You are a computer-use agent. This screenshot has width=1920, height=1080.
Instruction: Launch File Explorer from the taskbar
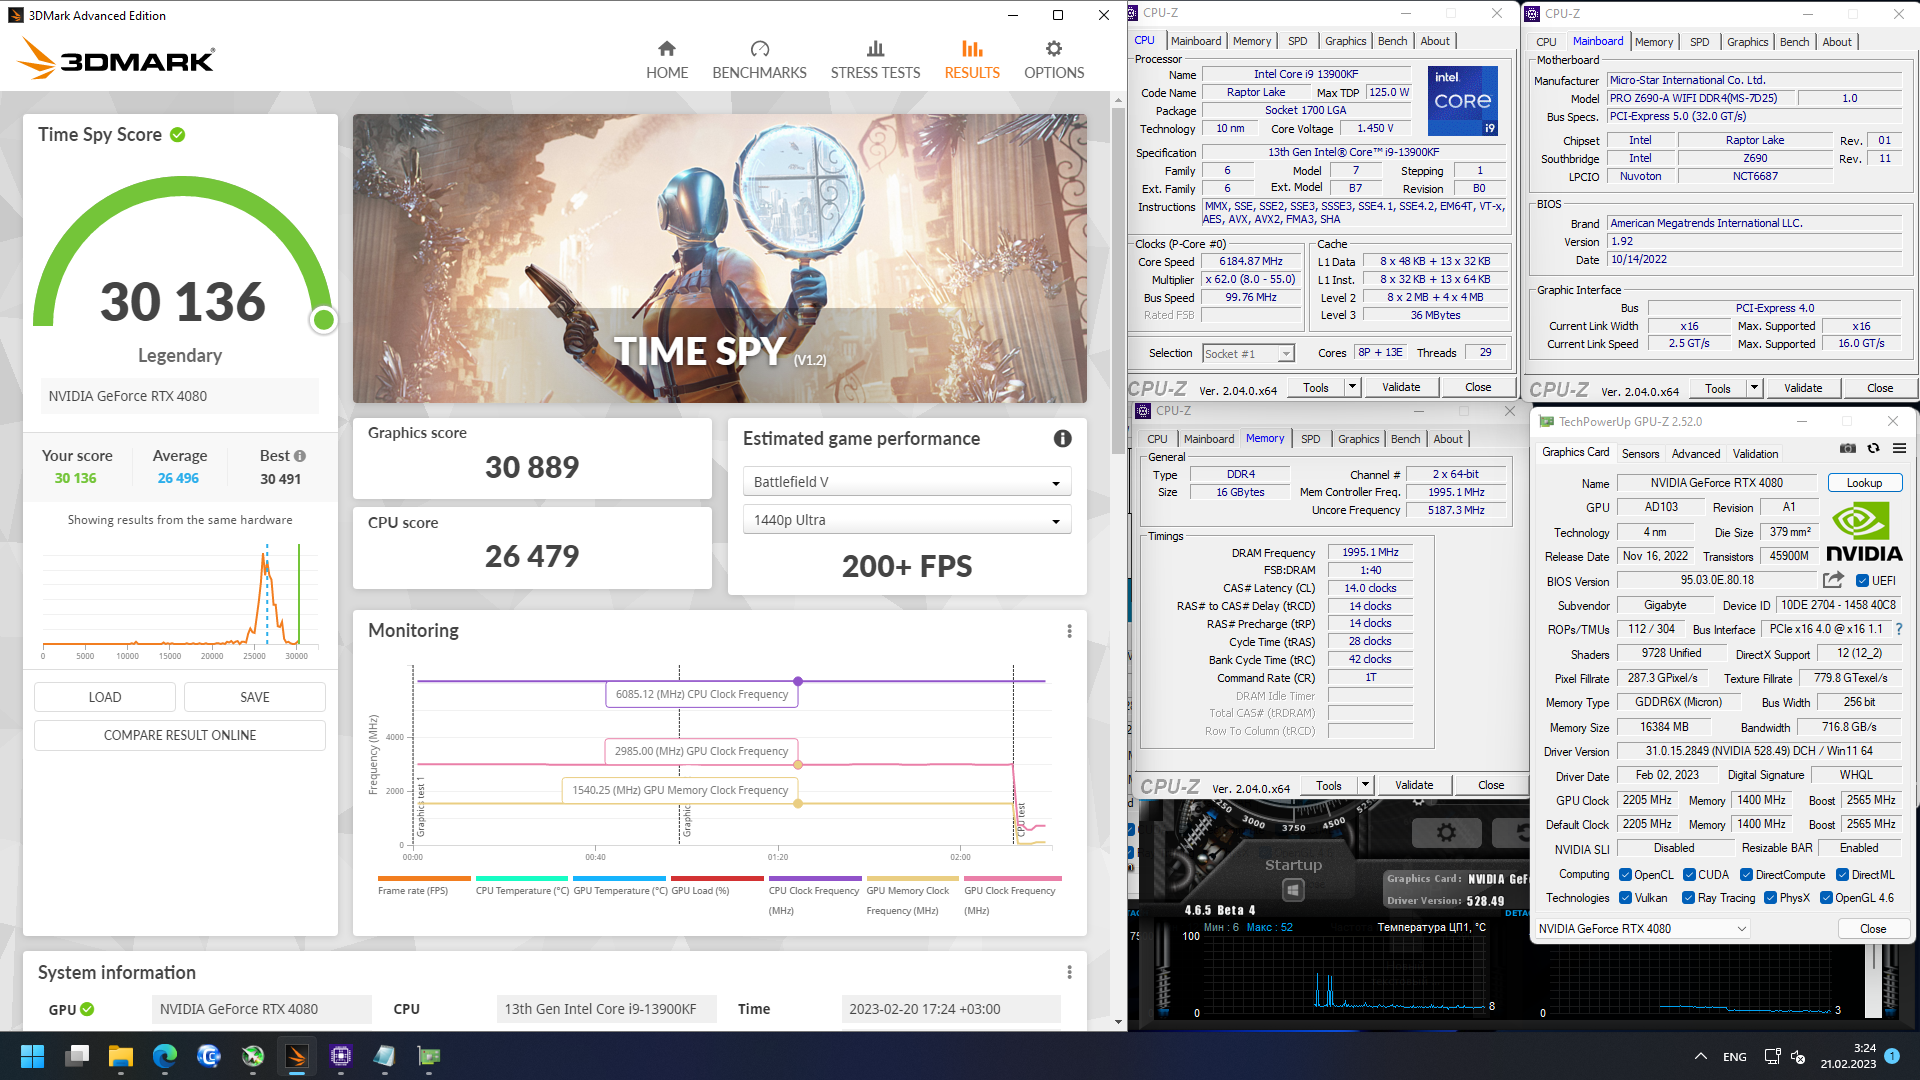pos(121,1056)
